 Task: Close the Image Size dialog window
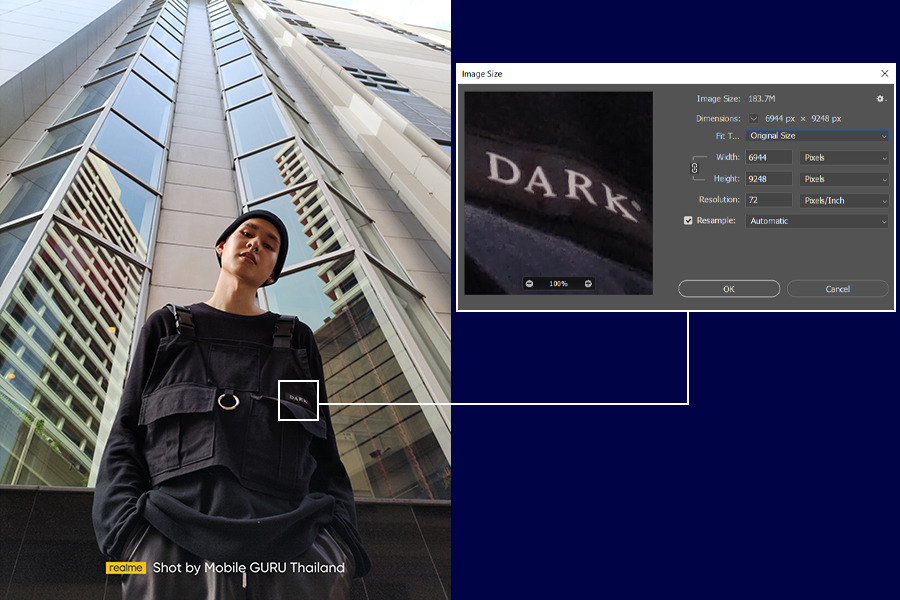click(884, 74)
